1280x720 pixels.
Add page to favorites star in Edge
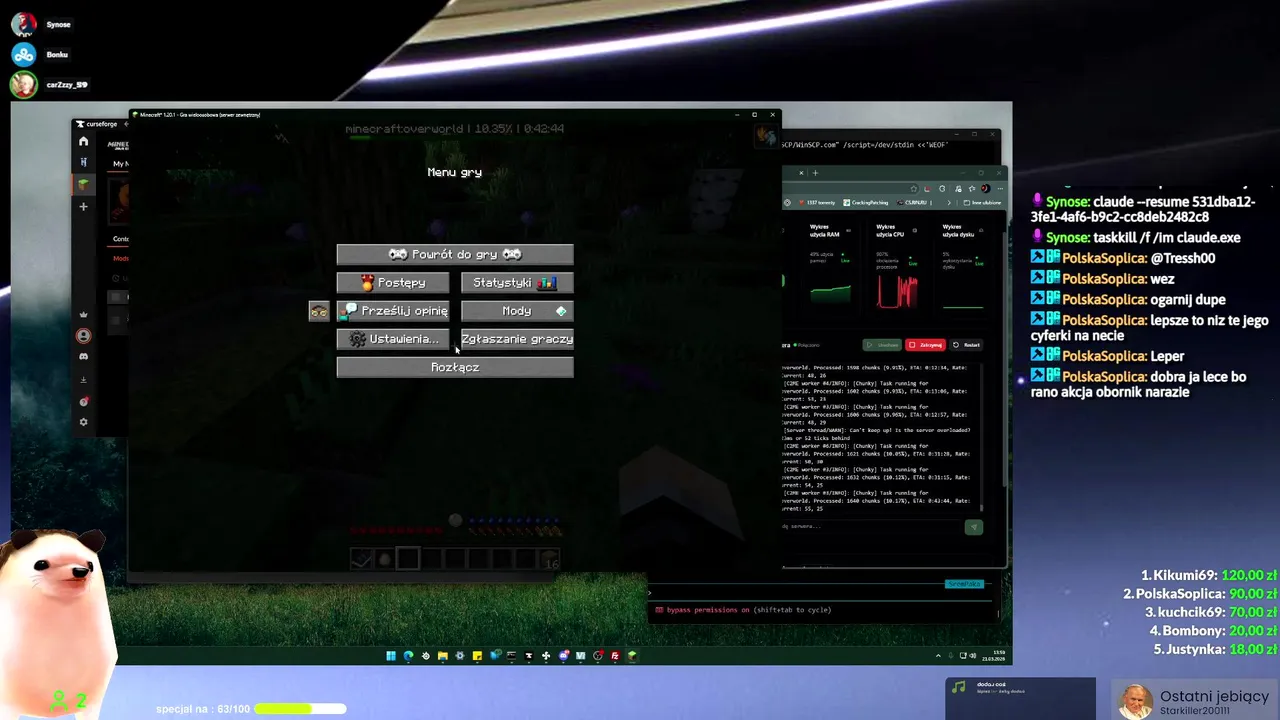tap(914, 188)
